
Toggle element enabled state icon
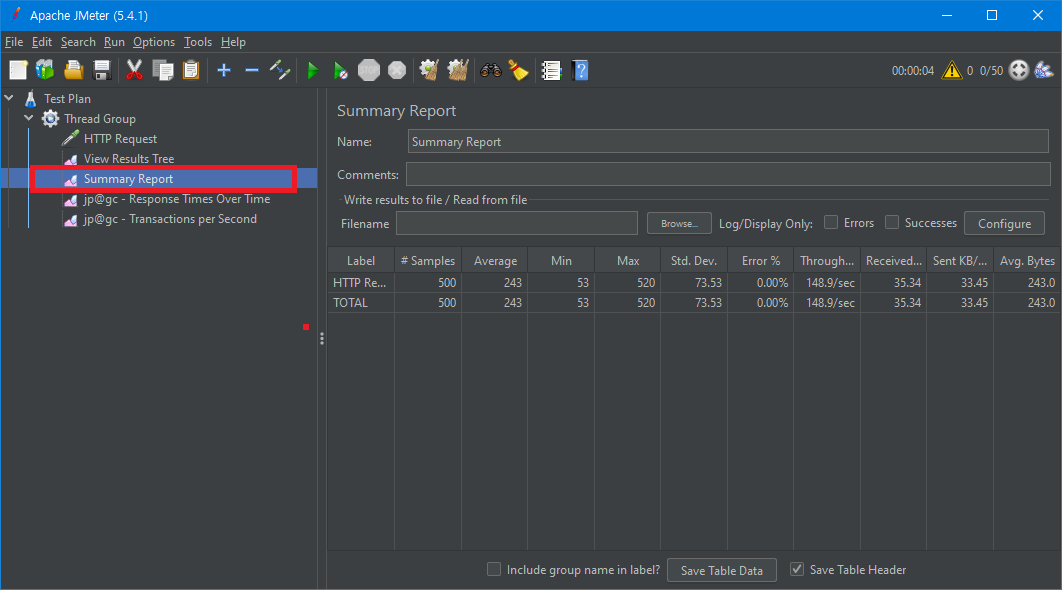280,70
